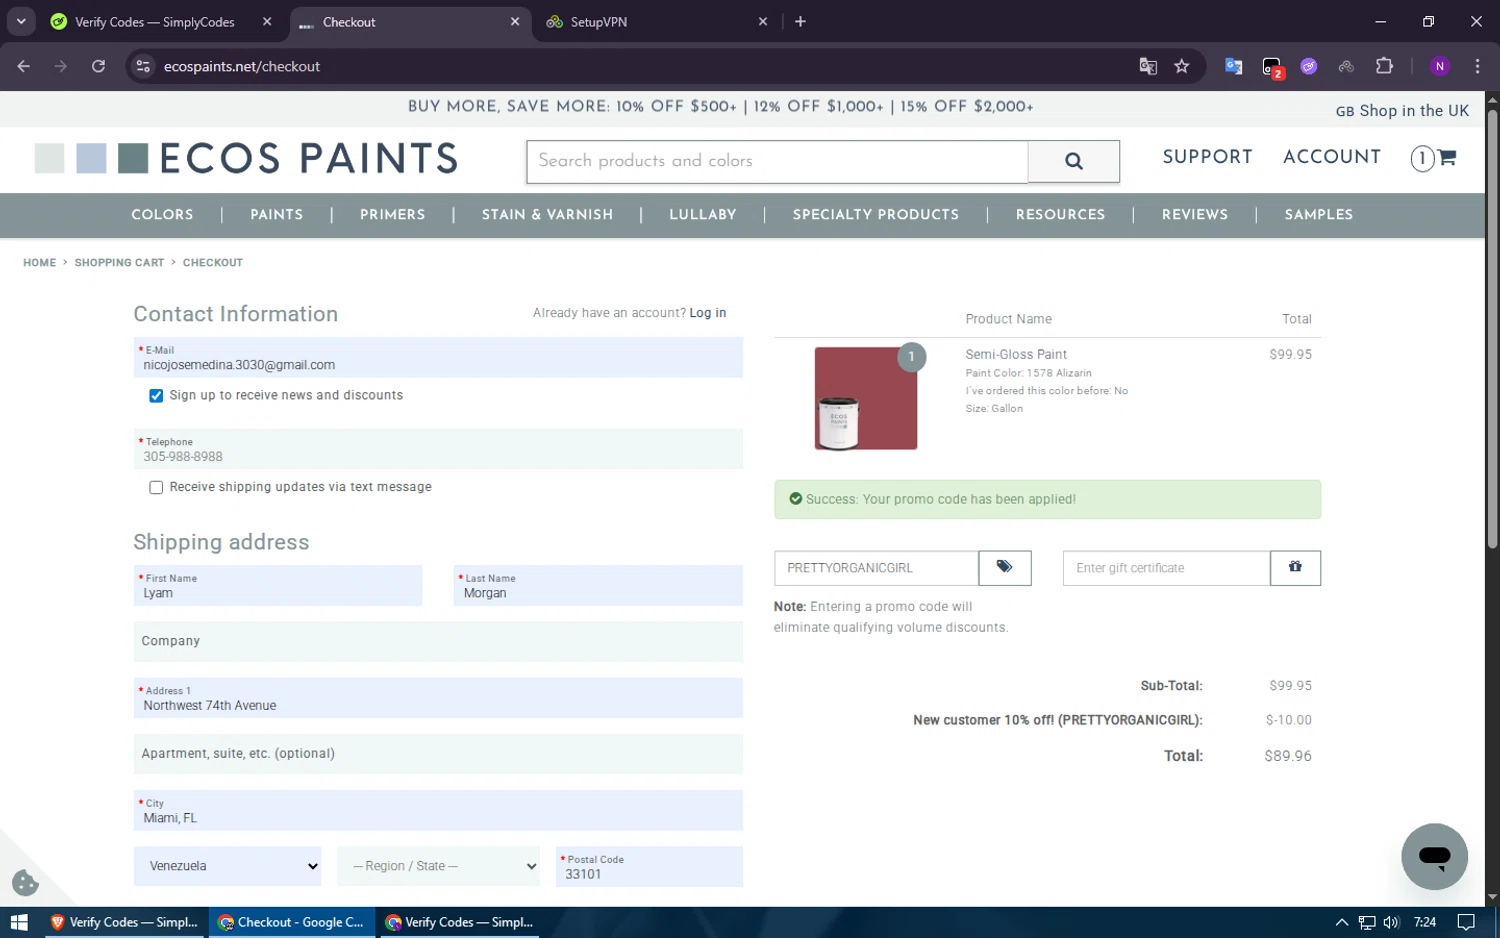Show hidden system tray icons
Viewport: 1500px width, 938px height.
(1341, 922)
